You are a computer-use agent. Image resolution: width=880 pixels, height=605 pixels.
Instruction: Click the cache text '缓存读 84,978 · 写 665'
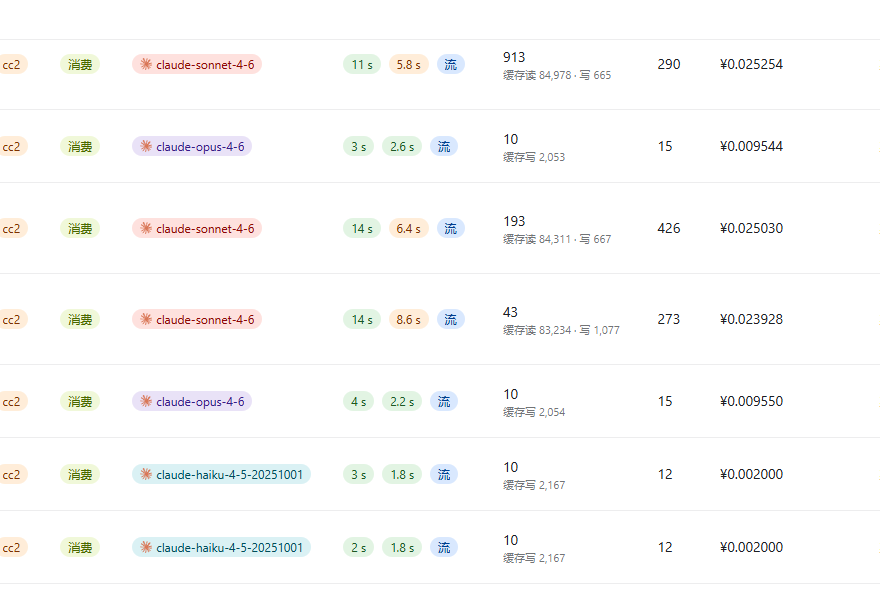(557, 75)
